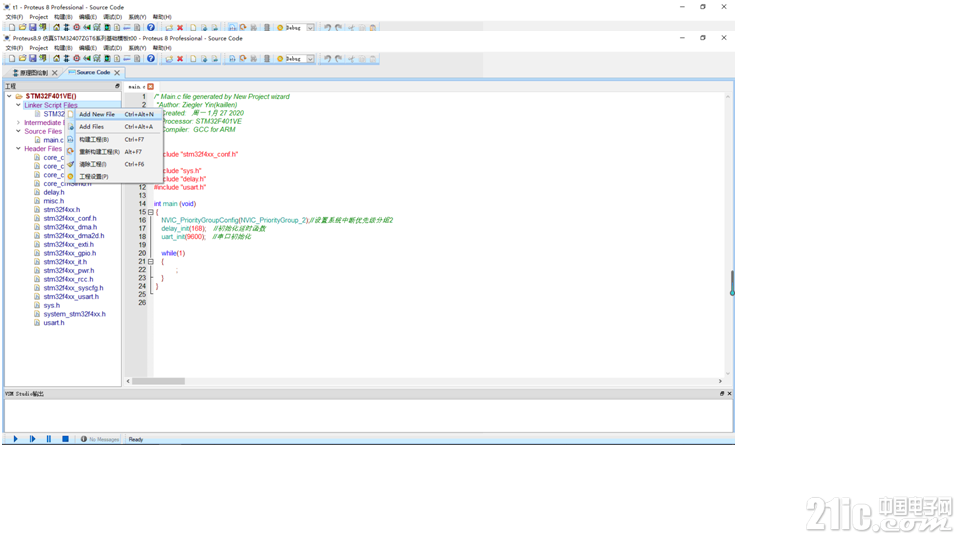This screenshot has height=540, width=960.
Task: Open Home page icon in front window toolbar
Action: pos(56,59)
